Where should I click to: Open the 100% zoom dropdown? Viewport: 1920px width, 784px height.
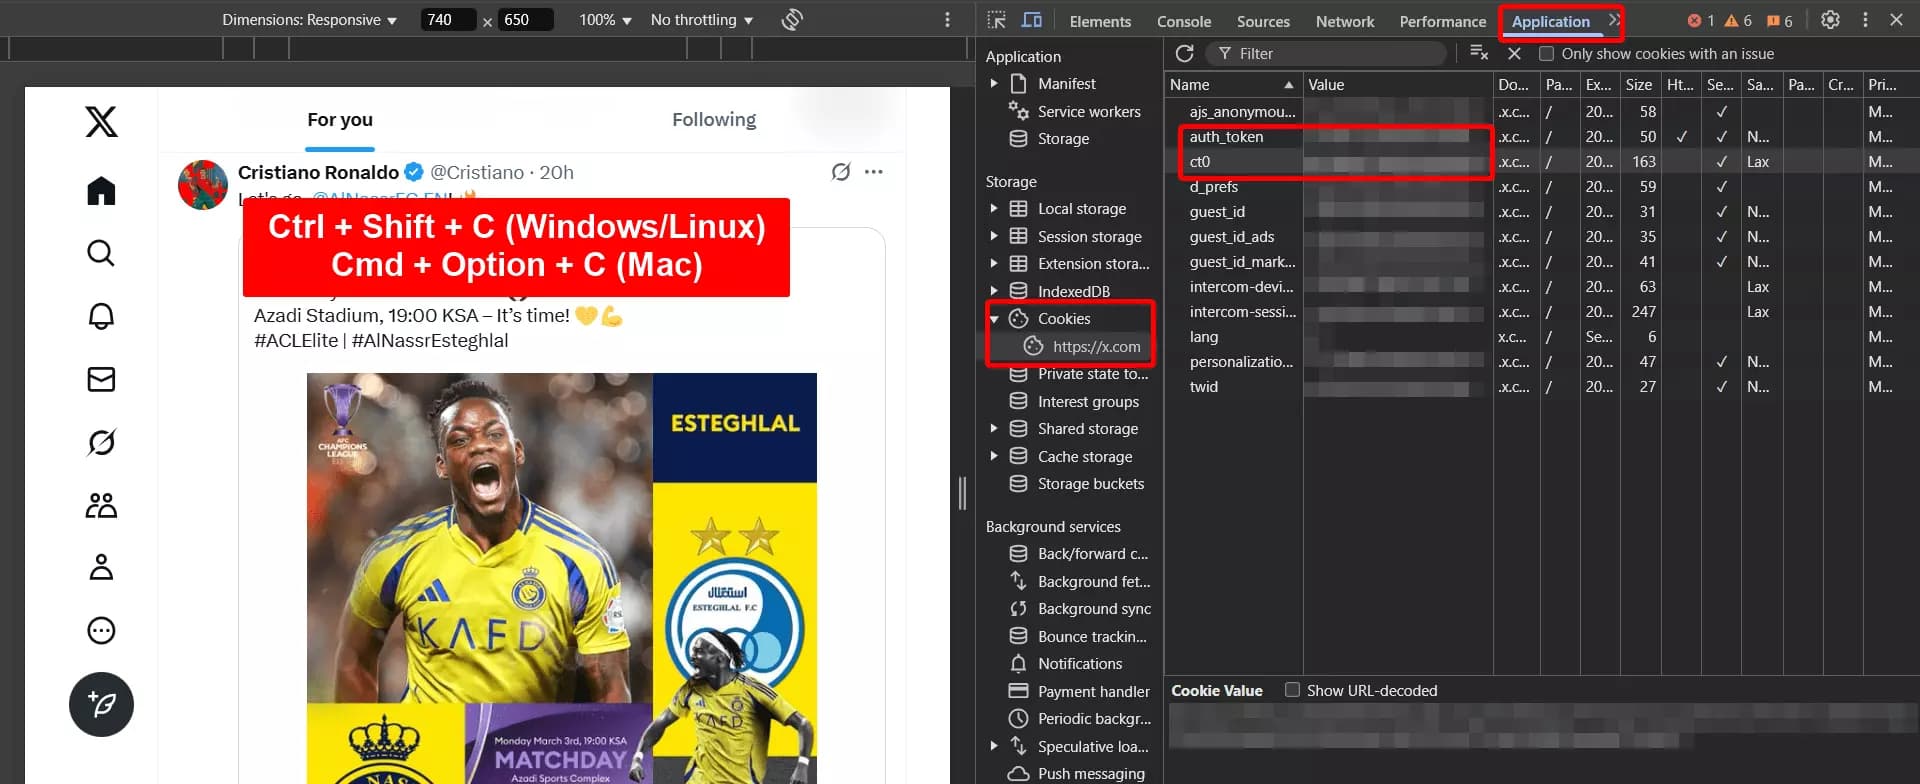coord(605,20)
